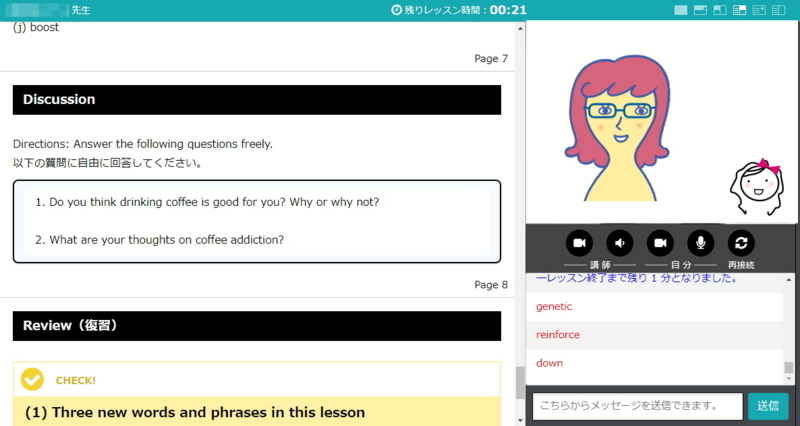Select text-left two-column layout icon
The height and width of the screenshot is (426, 800).
(x=778, y=10)
